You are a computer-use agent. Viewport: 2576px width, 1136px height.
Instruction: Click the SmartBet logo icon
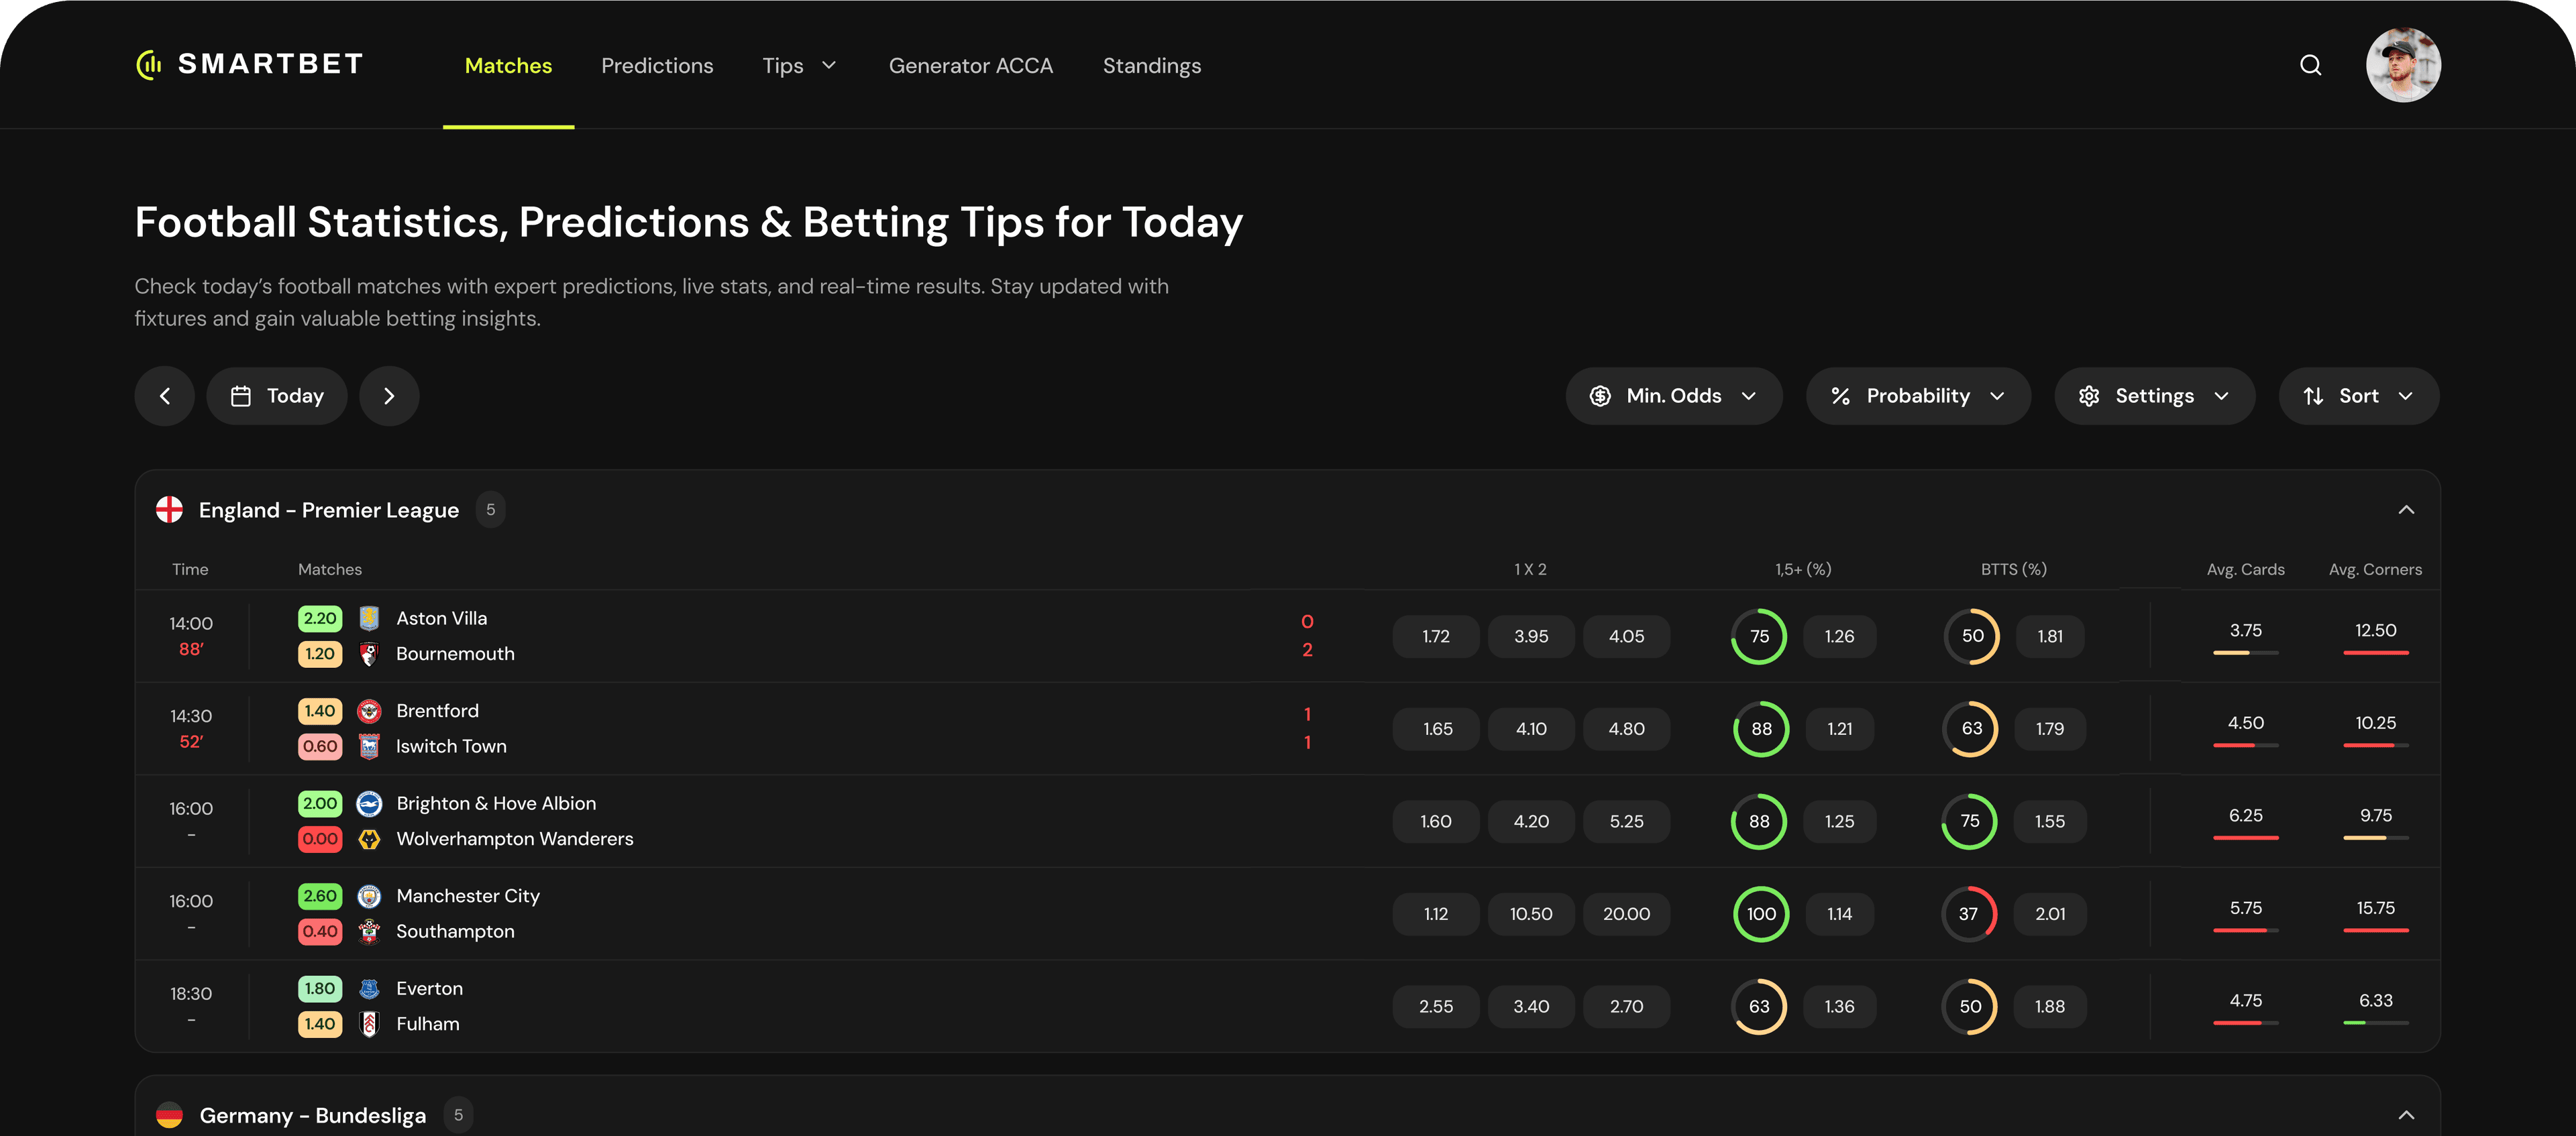pyautogui.click(x=149, y=65)
